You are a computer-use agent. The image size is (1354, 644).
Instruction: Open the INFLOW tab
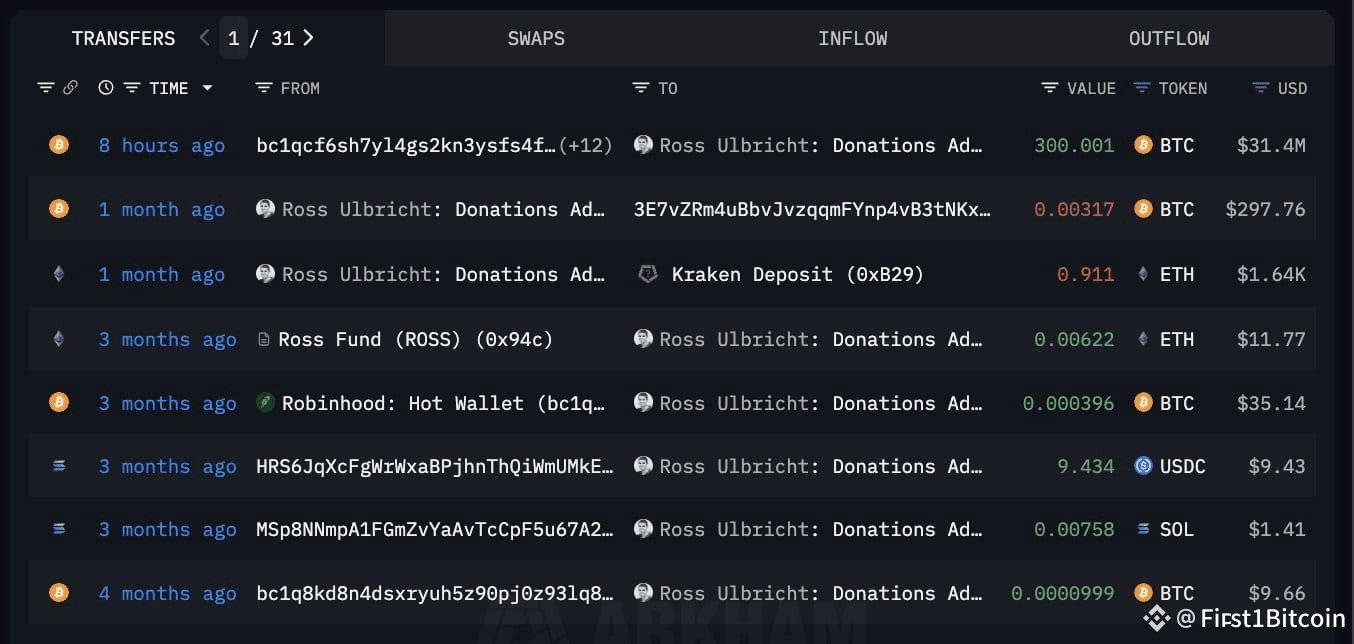(852, 38)
